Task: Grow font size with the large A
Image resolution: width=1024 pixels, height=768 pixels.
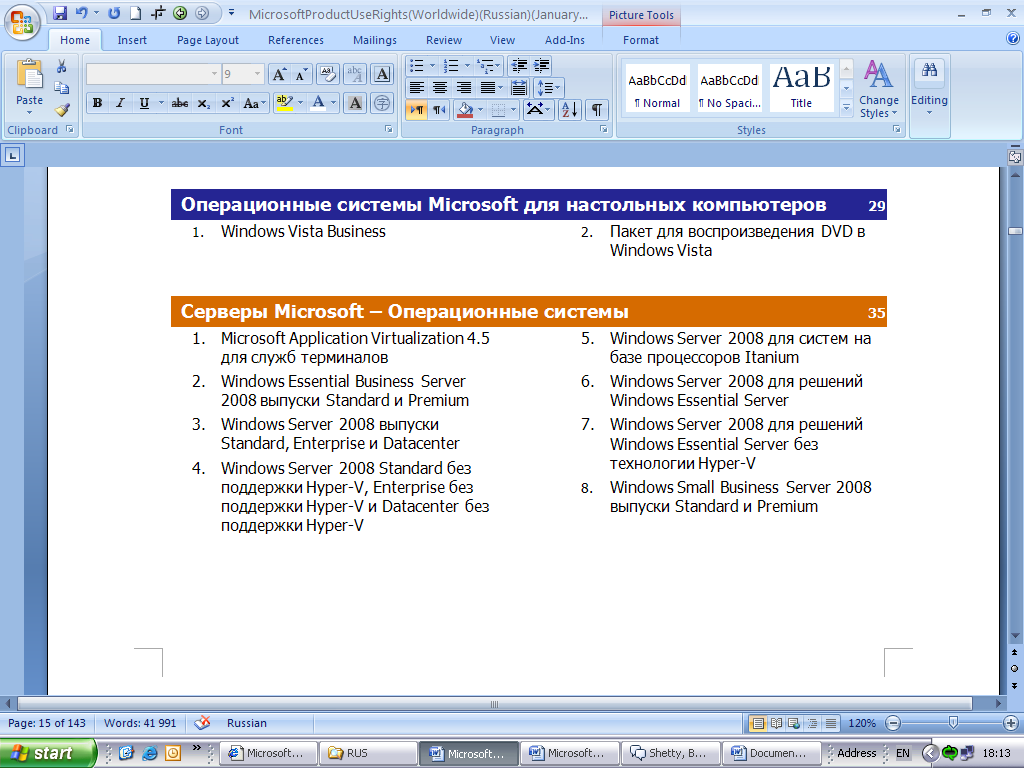Action: 279,74
